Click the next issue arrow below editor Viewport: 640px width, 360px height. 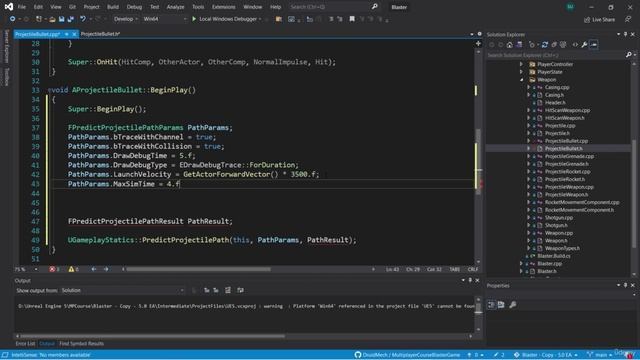tap(106, 269)
